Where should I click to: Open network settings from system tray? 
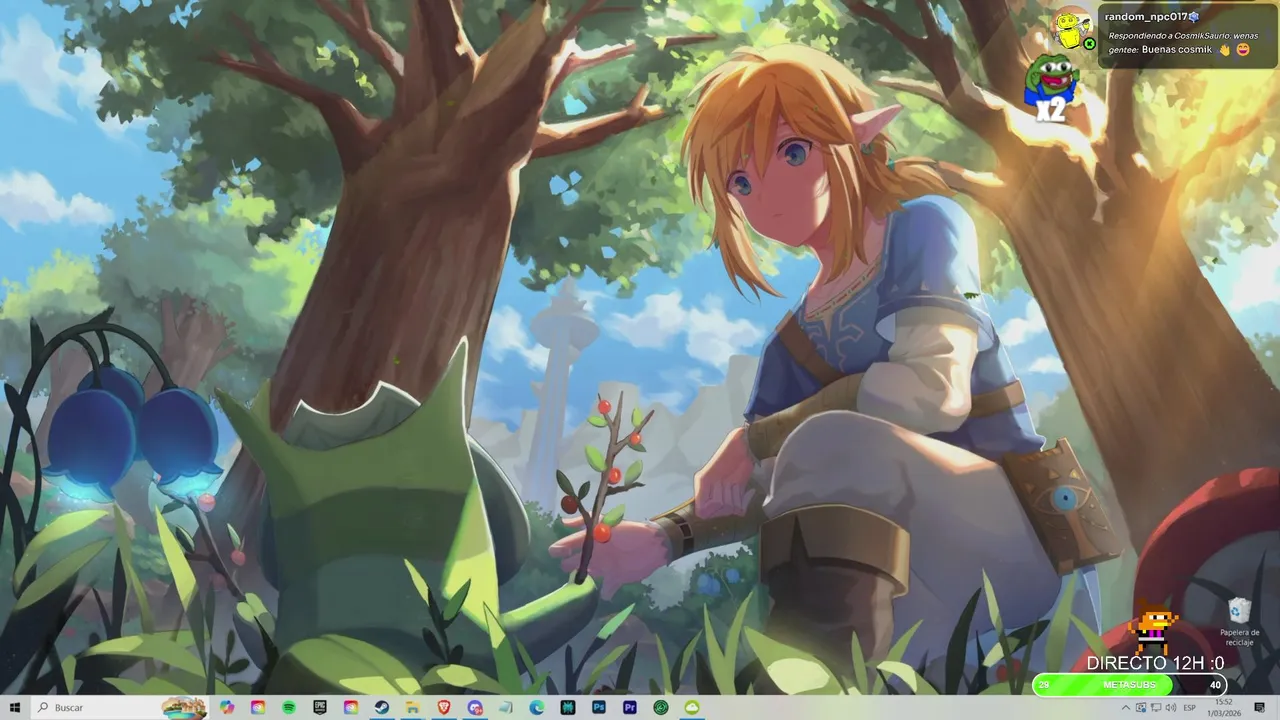tap(1156, 707)
